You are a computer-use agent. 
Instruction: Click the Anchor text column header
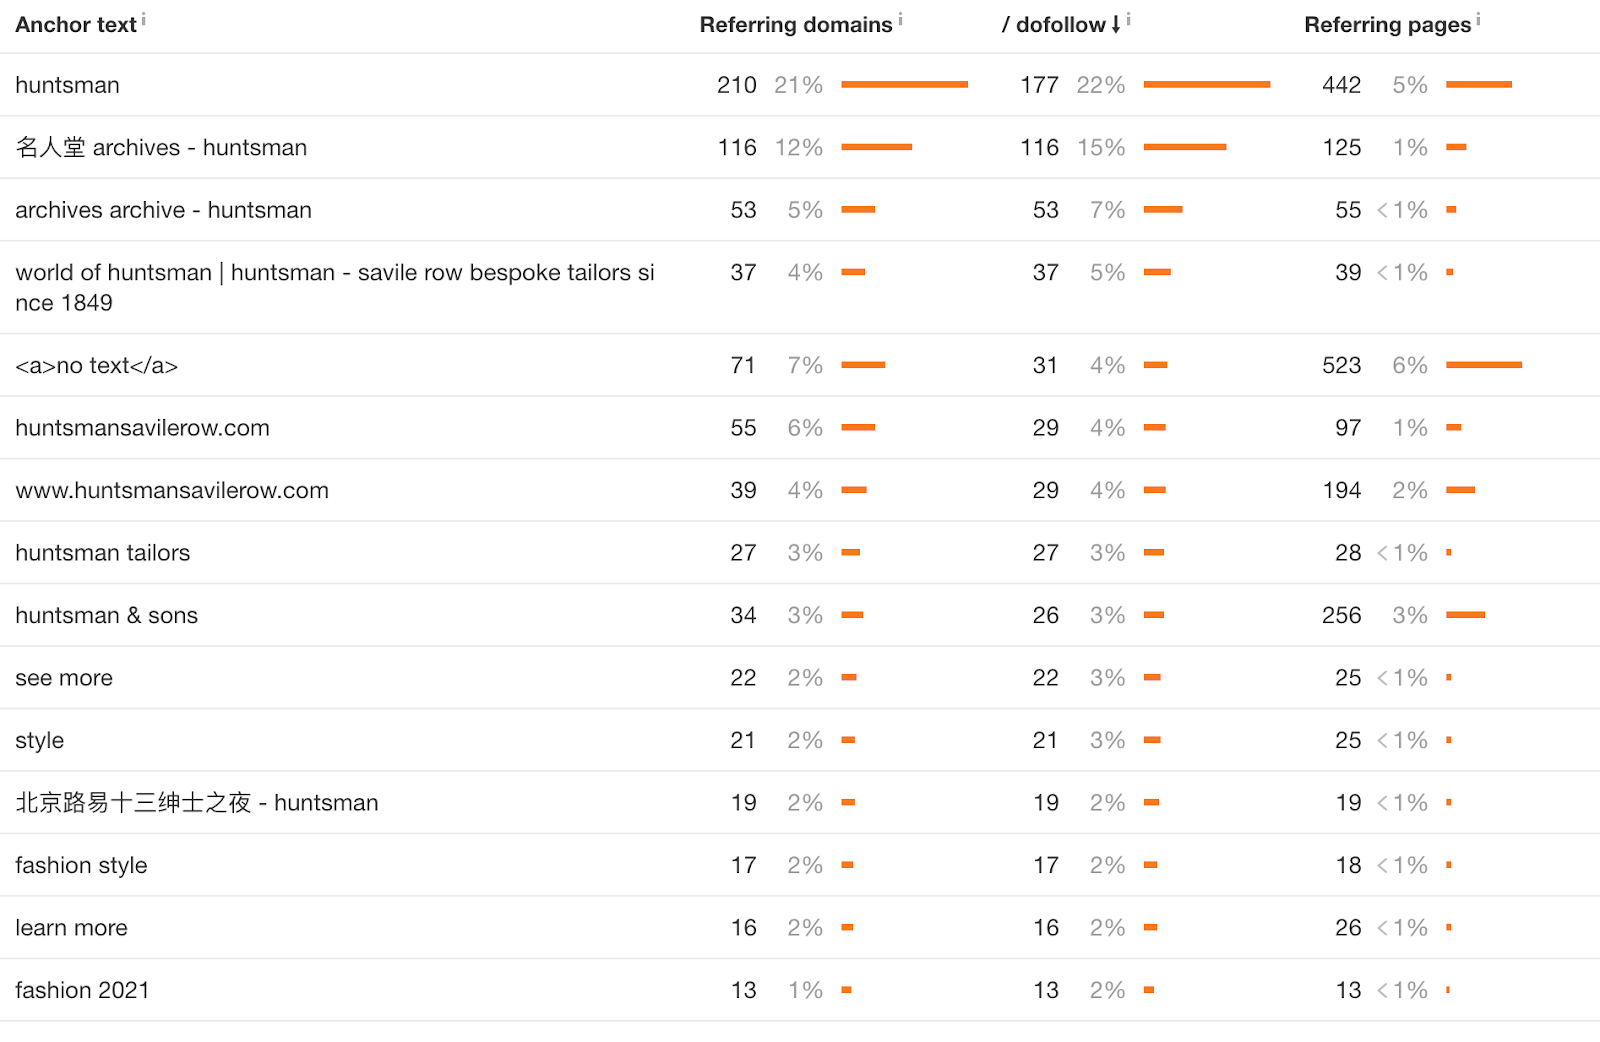click(76, 25)
